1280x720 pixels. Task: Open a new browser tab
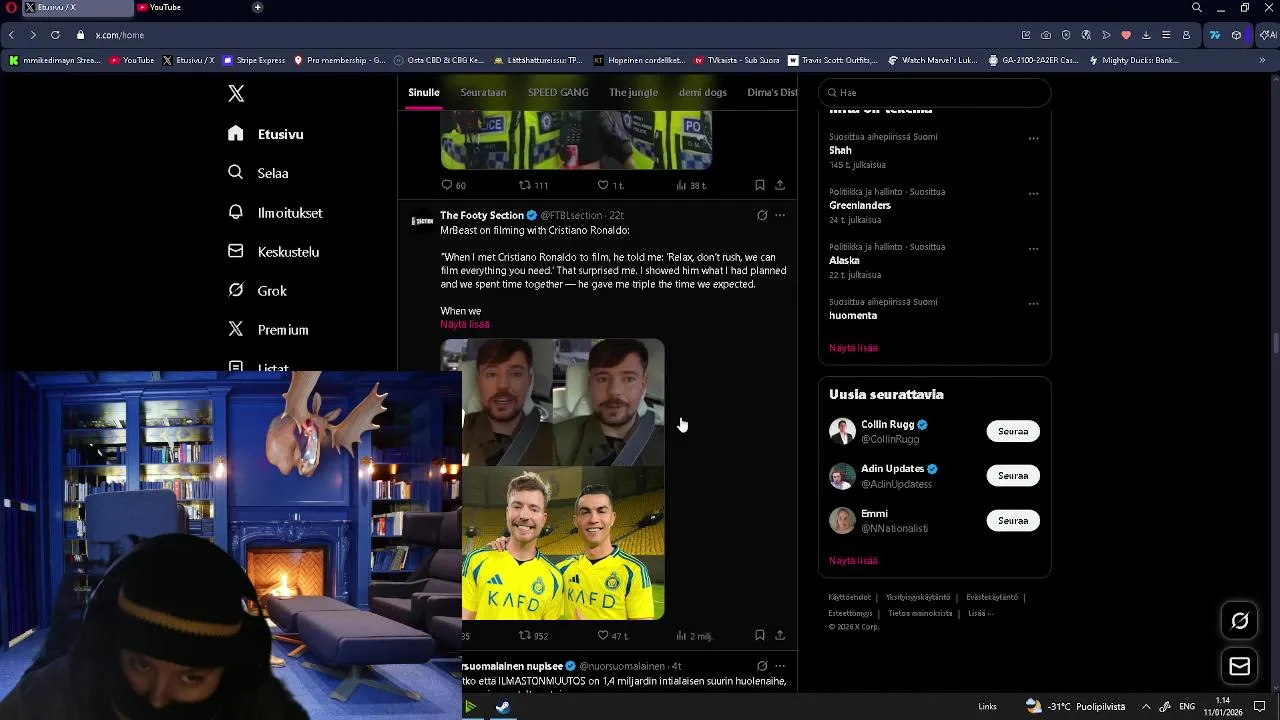click(x=257, y=7)
